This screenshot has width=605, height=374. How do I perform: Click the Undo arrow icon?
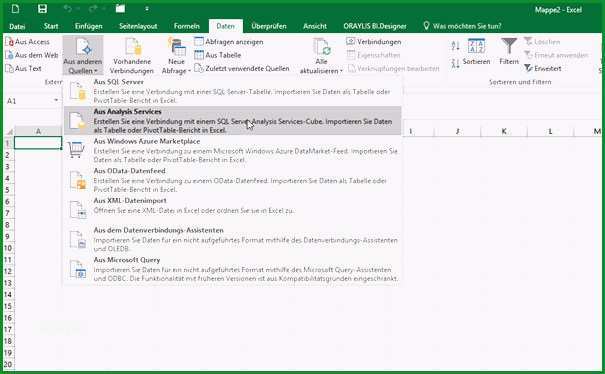click(68, 9)
